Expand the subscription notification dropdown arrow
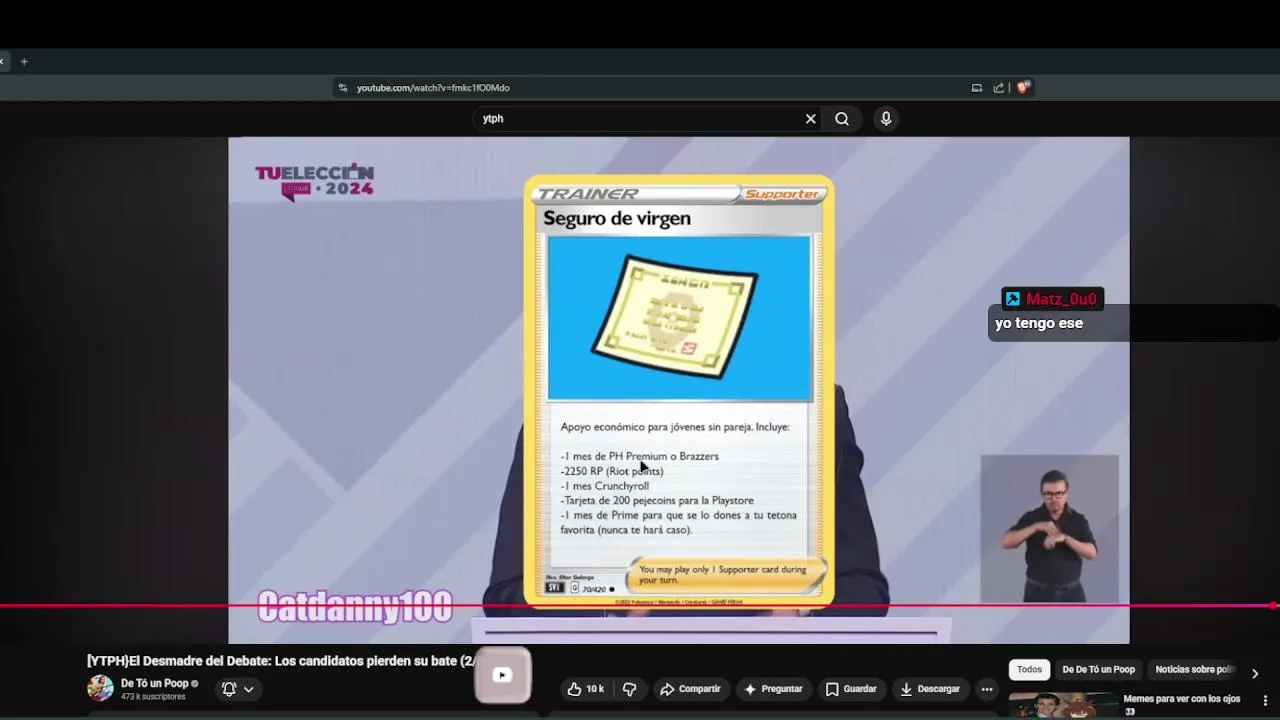Screen dimensions: 1280x720 pyautogui.click(x=248, y=689)
